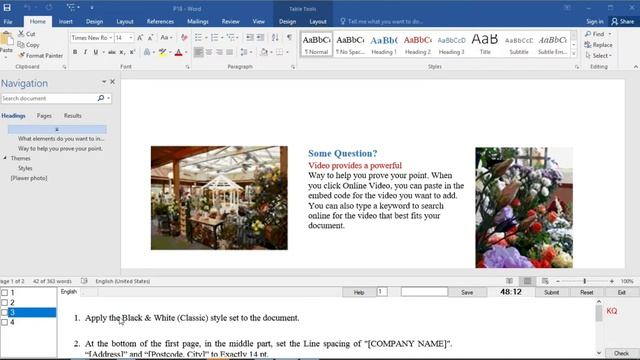Click the Submit button

click(x=551, y=292)
